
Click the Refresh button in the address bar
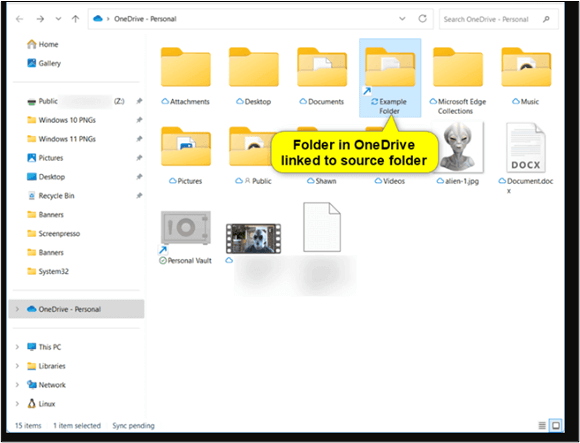(x=422, y=18)
